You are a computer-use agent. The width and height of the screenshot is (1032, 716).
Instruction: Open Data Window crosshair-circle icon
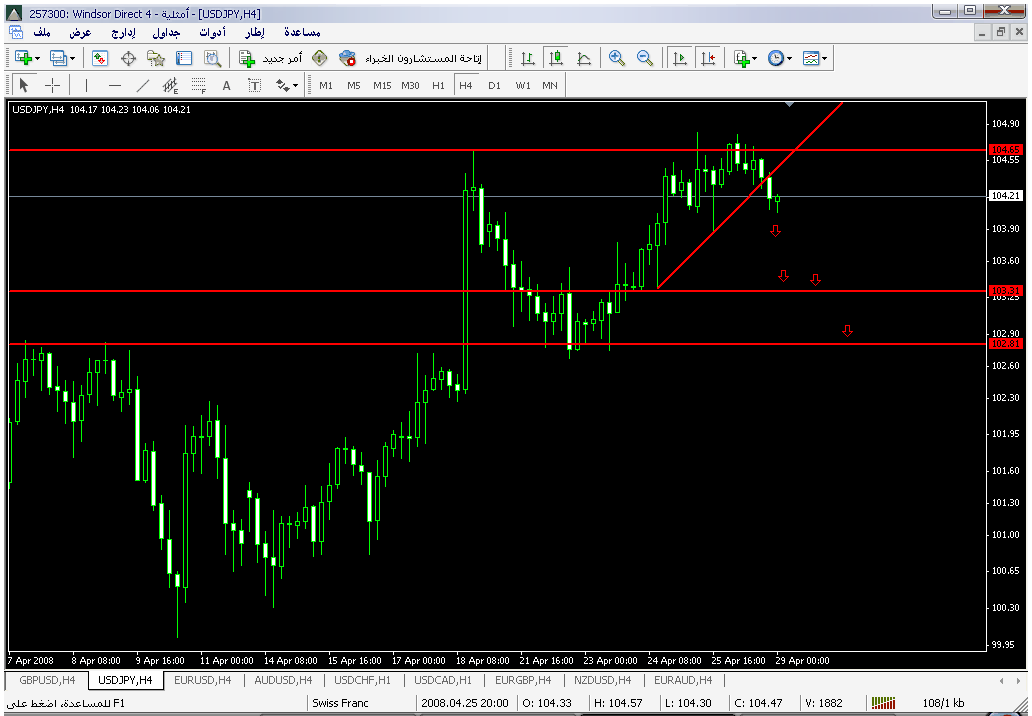pyautogui.click(x=128, y=59)
